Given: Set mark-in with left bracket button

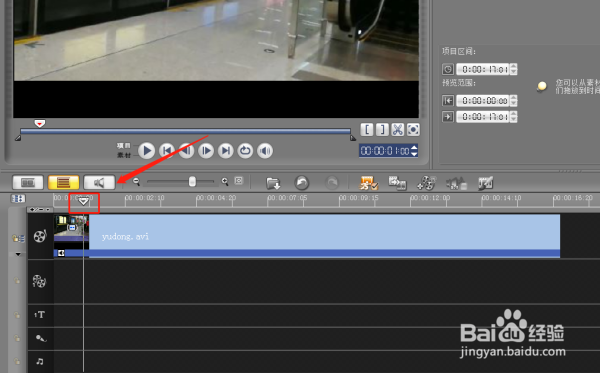Looking at the screenshot, I should tap(367, 129).
